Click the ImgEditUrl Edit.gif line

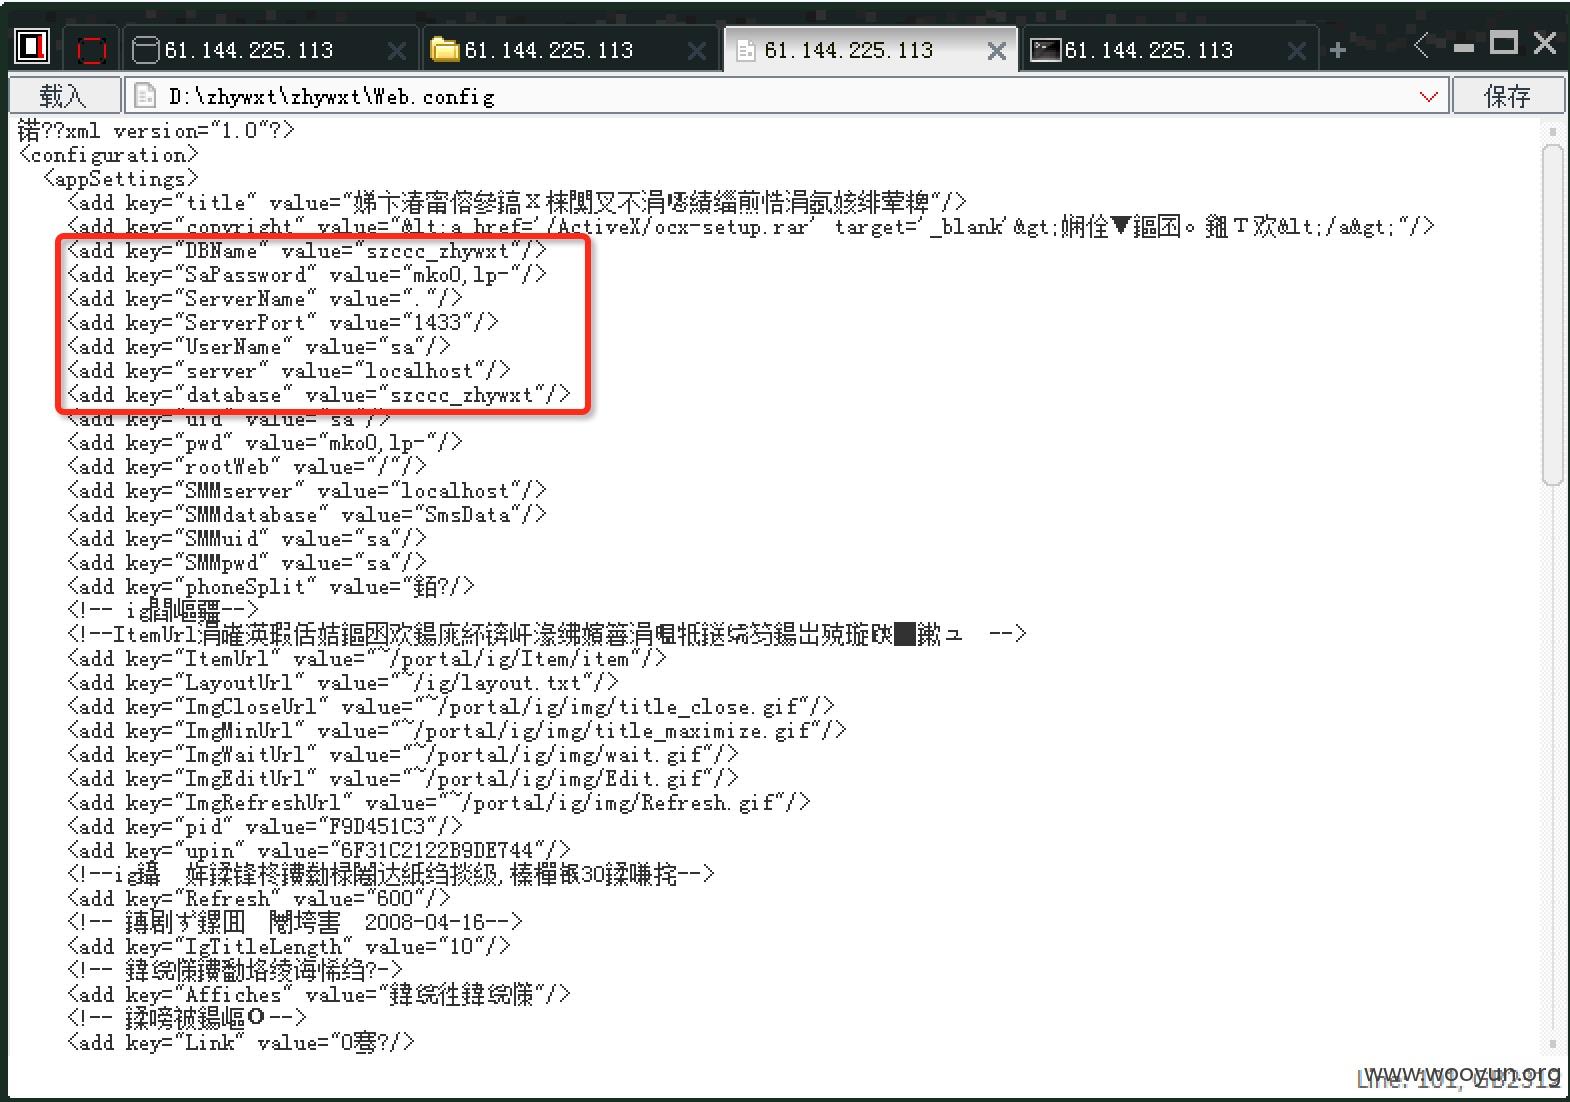point(402,779)
